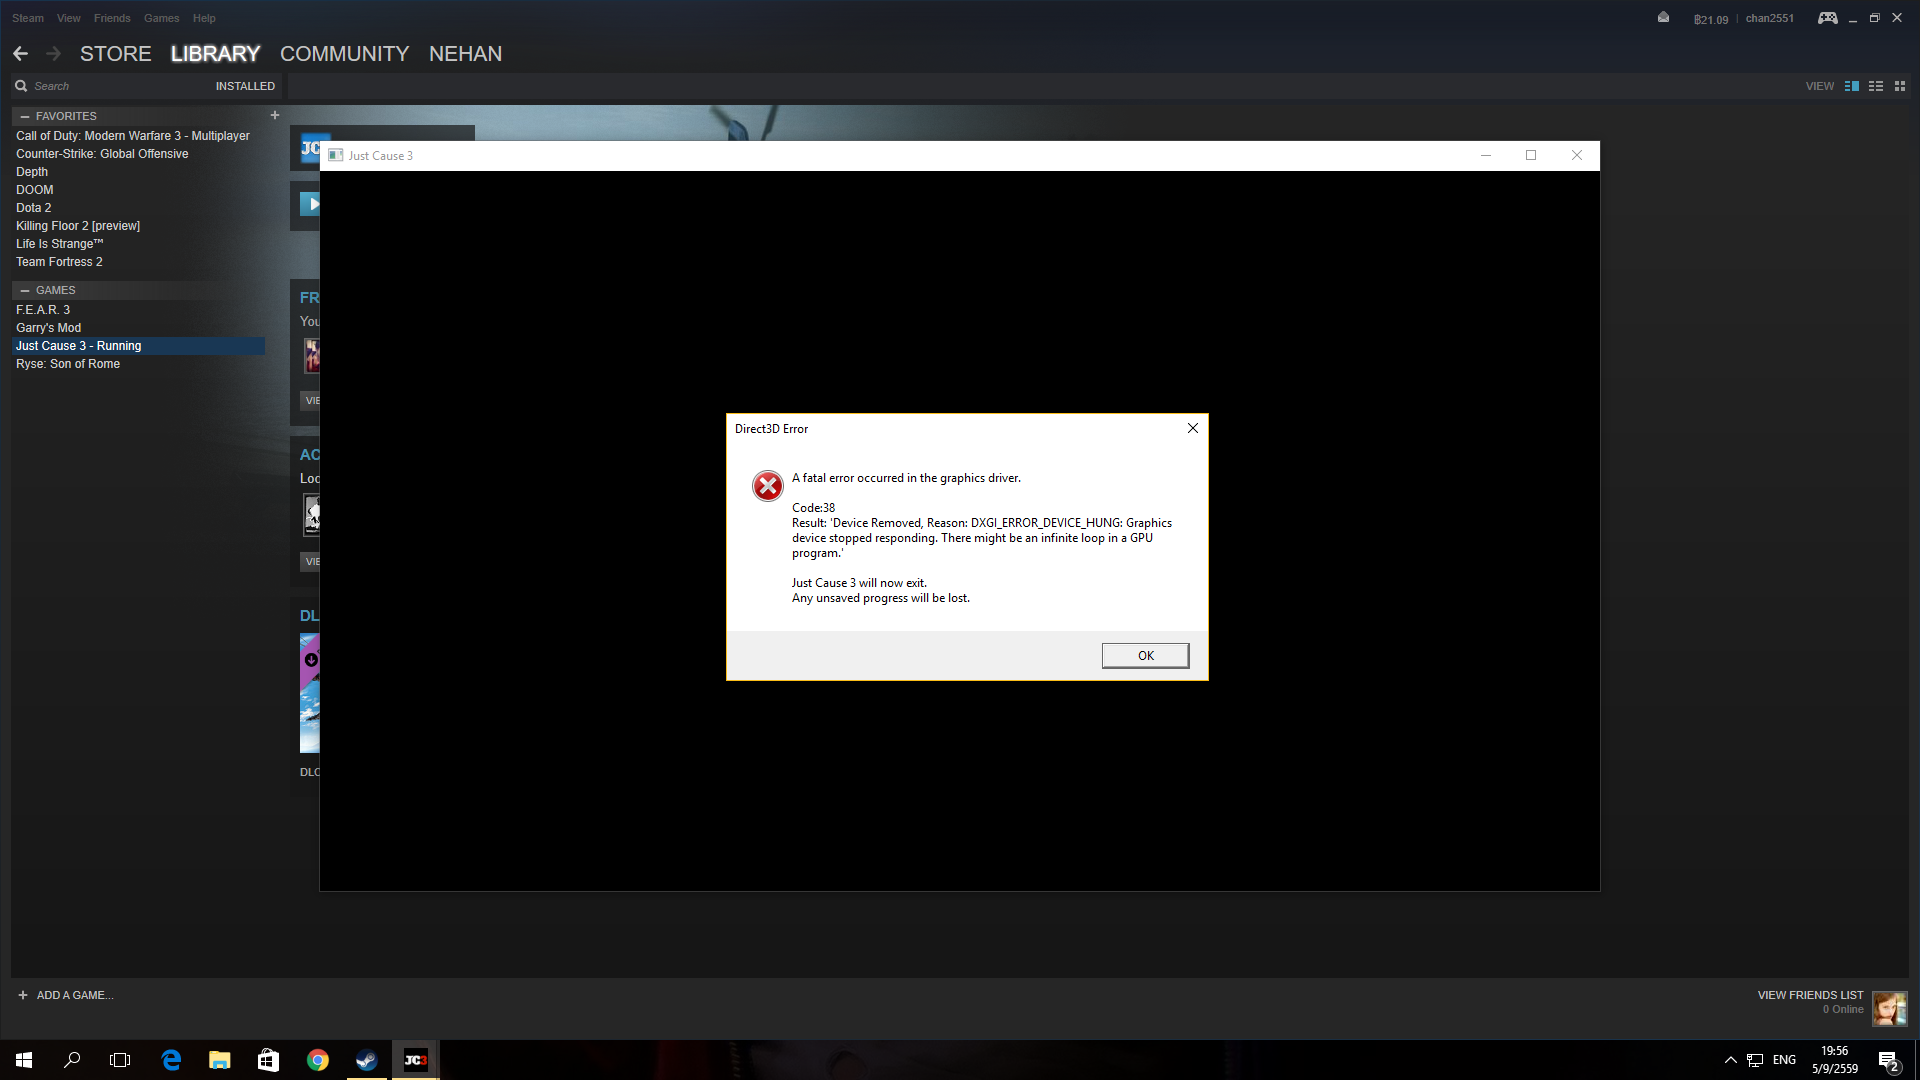Switch to list view icon

click(x=1876, y=86)
